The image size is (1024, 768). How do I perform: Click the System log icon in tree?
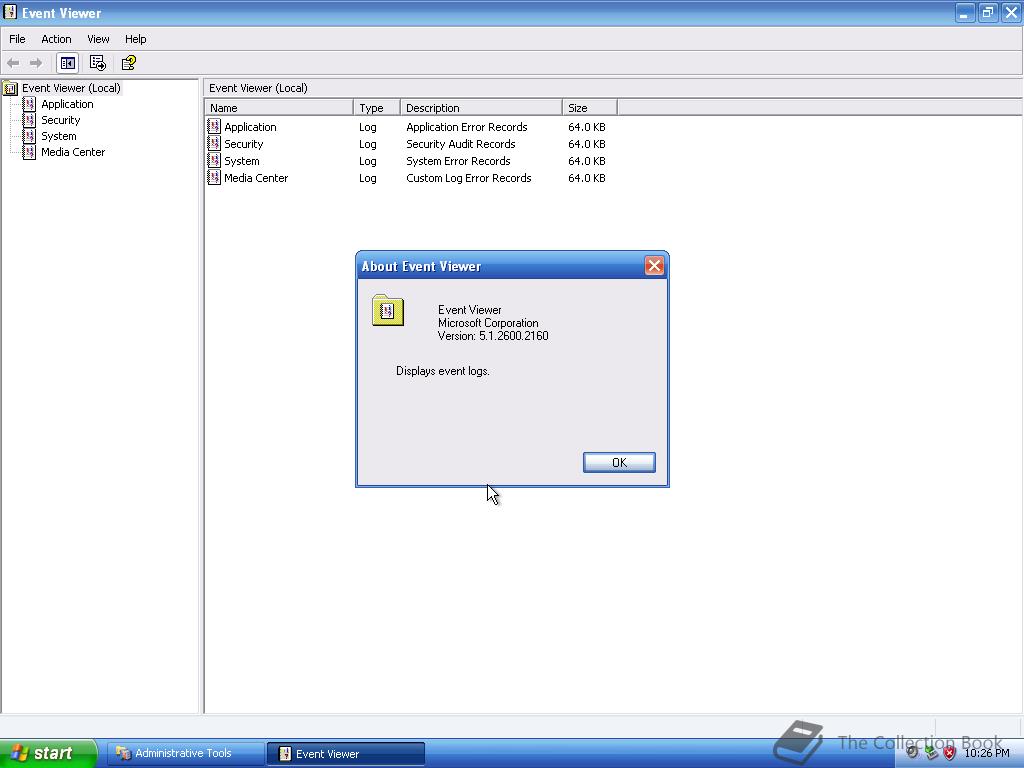[x=29, y=136]
